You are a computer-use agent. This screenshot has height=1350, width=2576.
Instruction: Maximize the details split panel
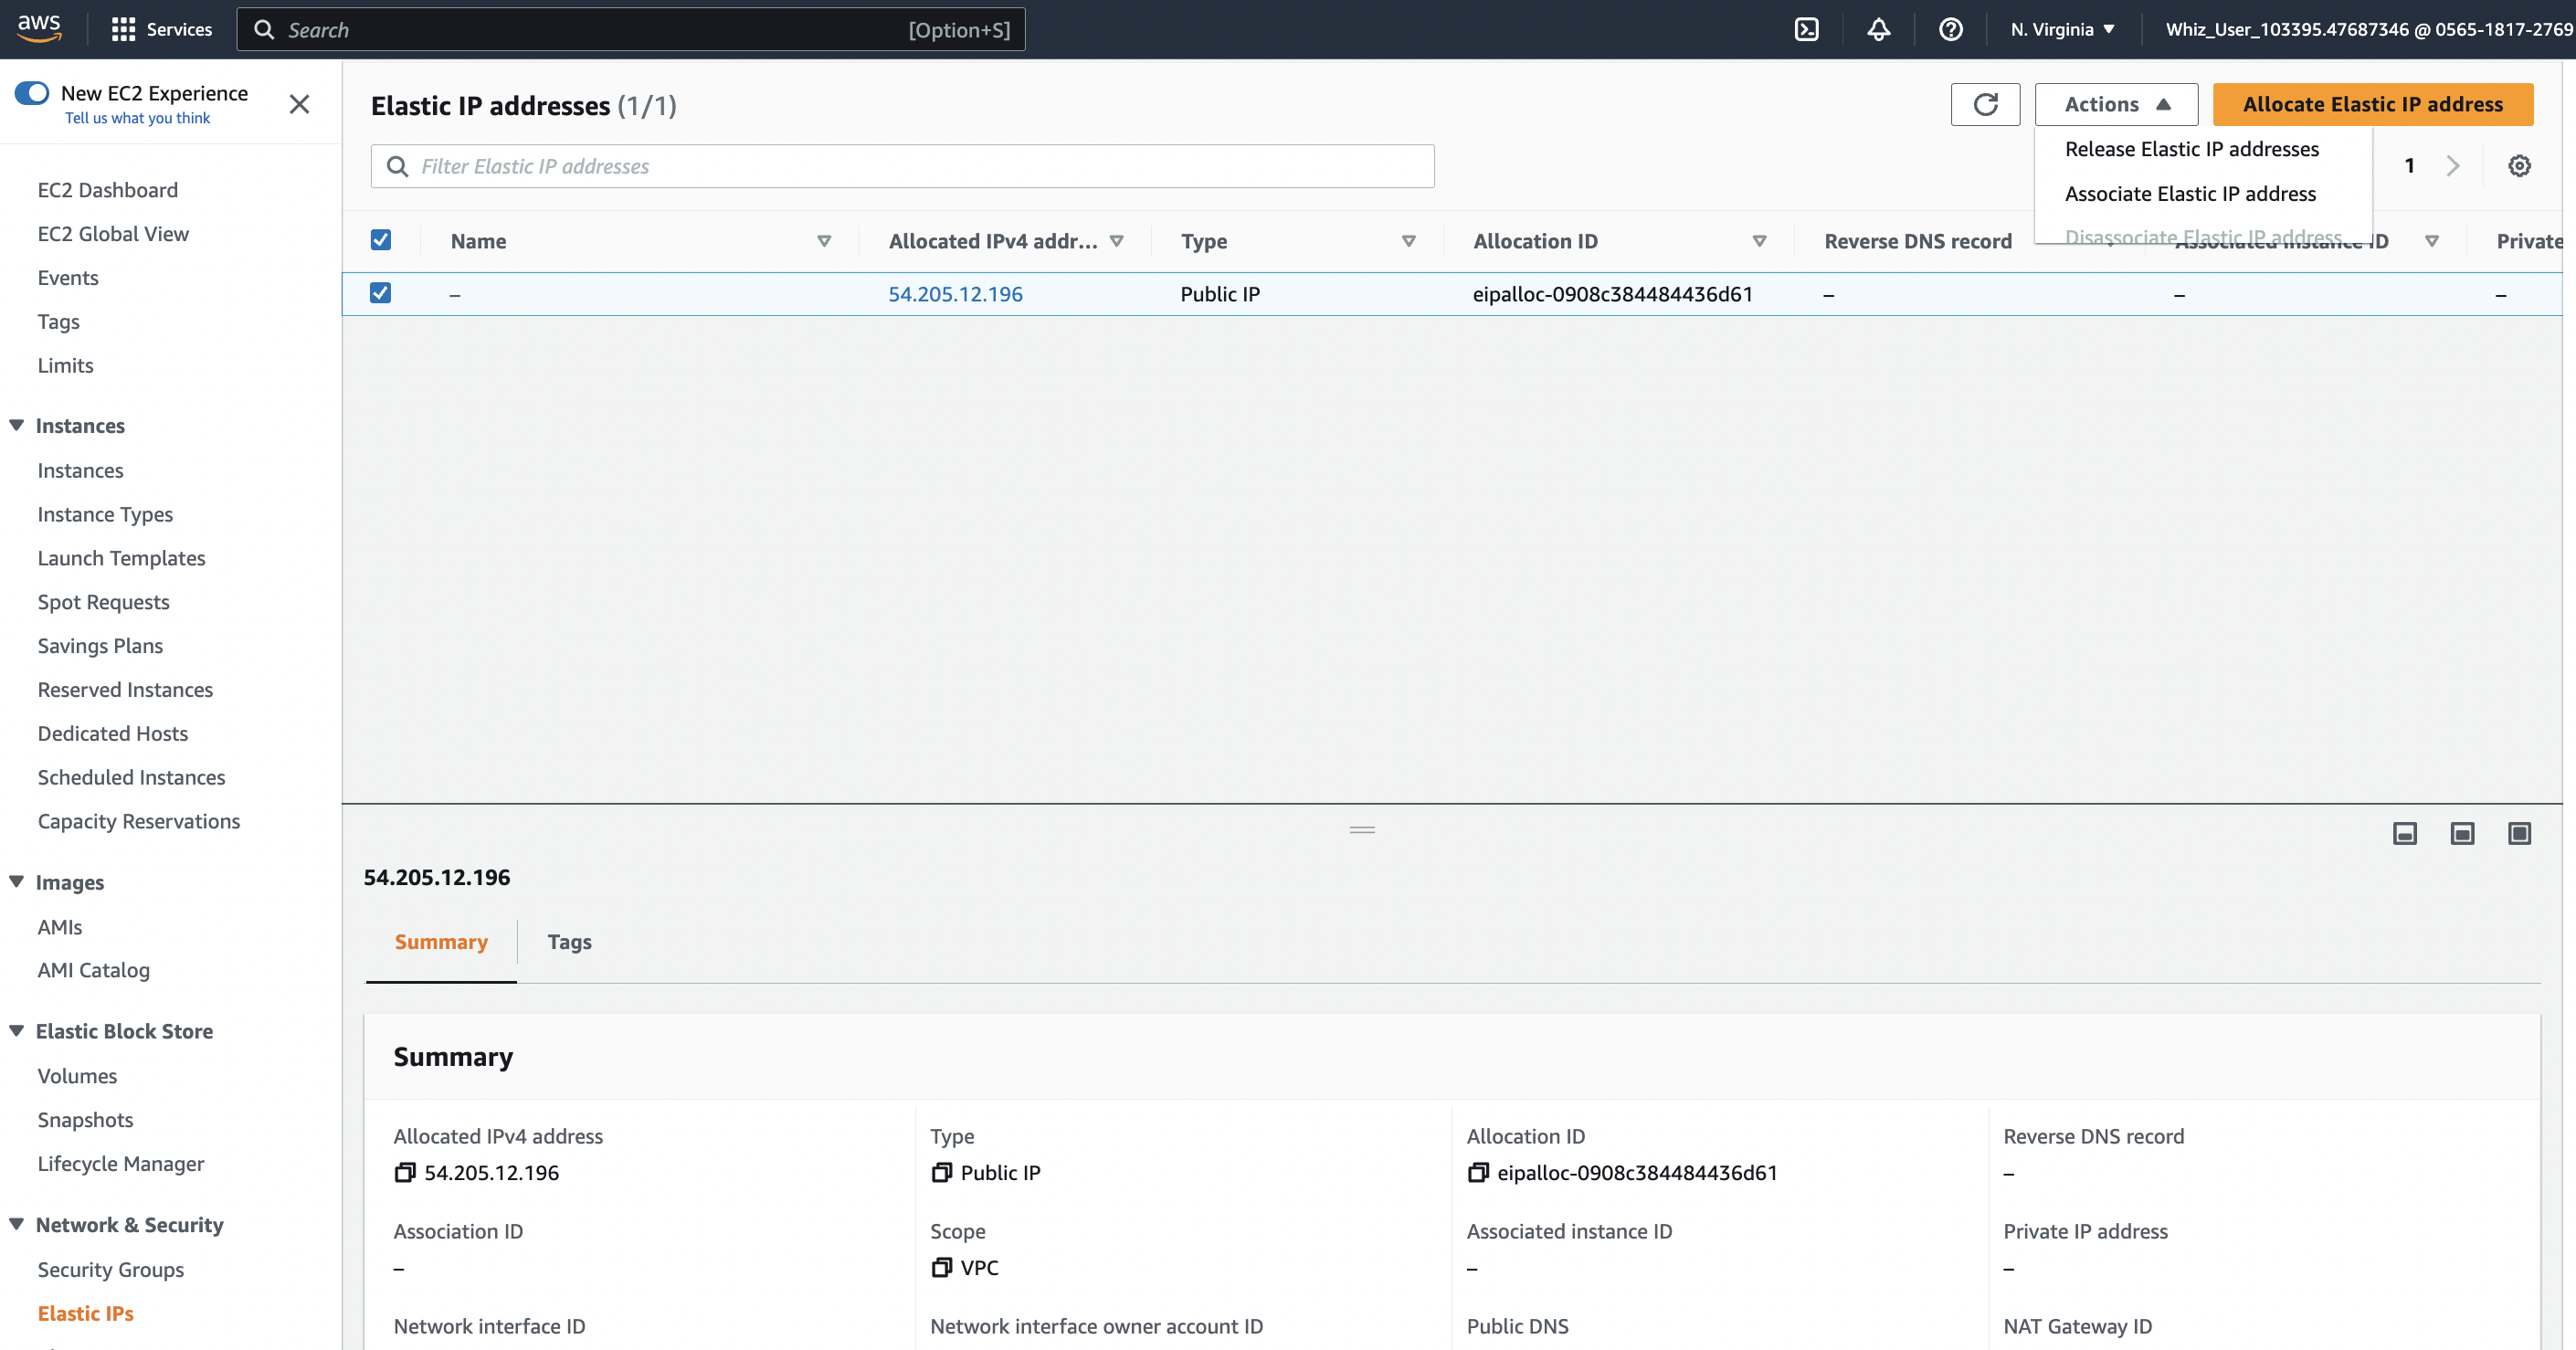click(x=2519, y=833)
